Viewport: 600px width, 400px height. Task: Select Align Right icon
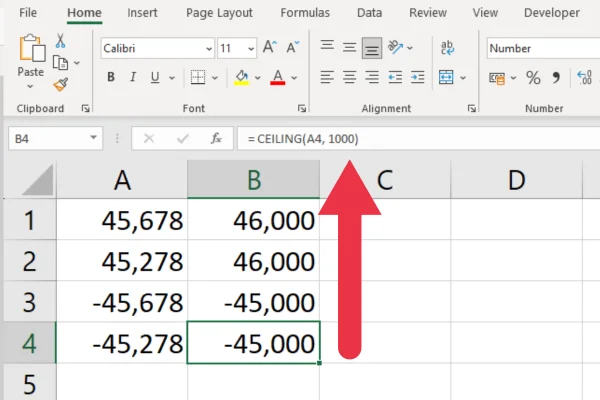click(x=372, y=77)
